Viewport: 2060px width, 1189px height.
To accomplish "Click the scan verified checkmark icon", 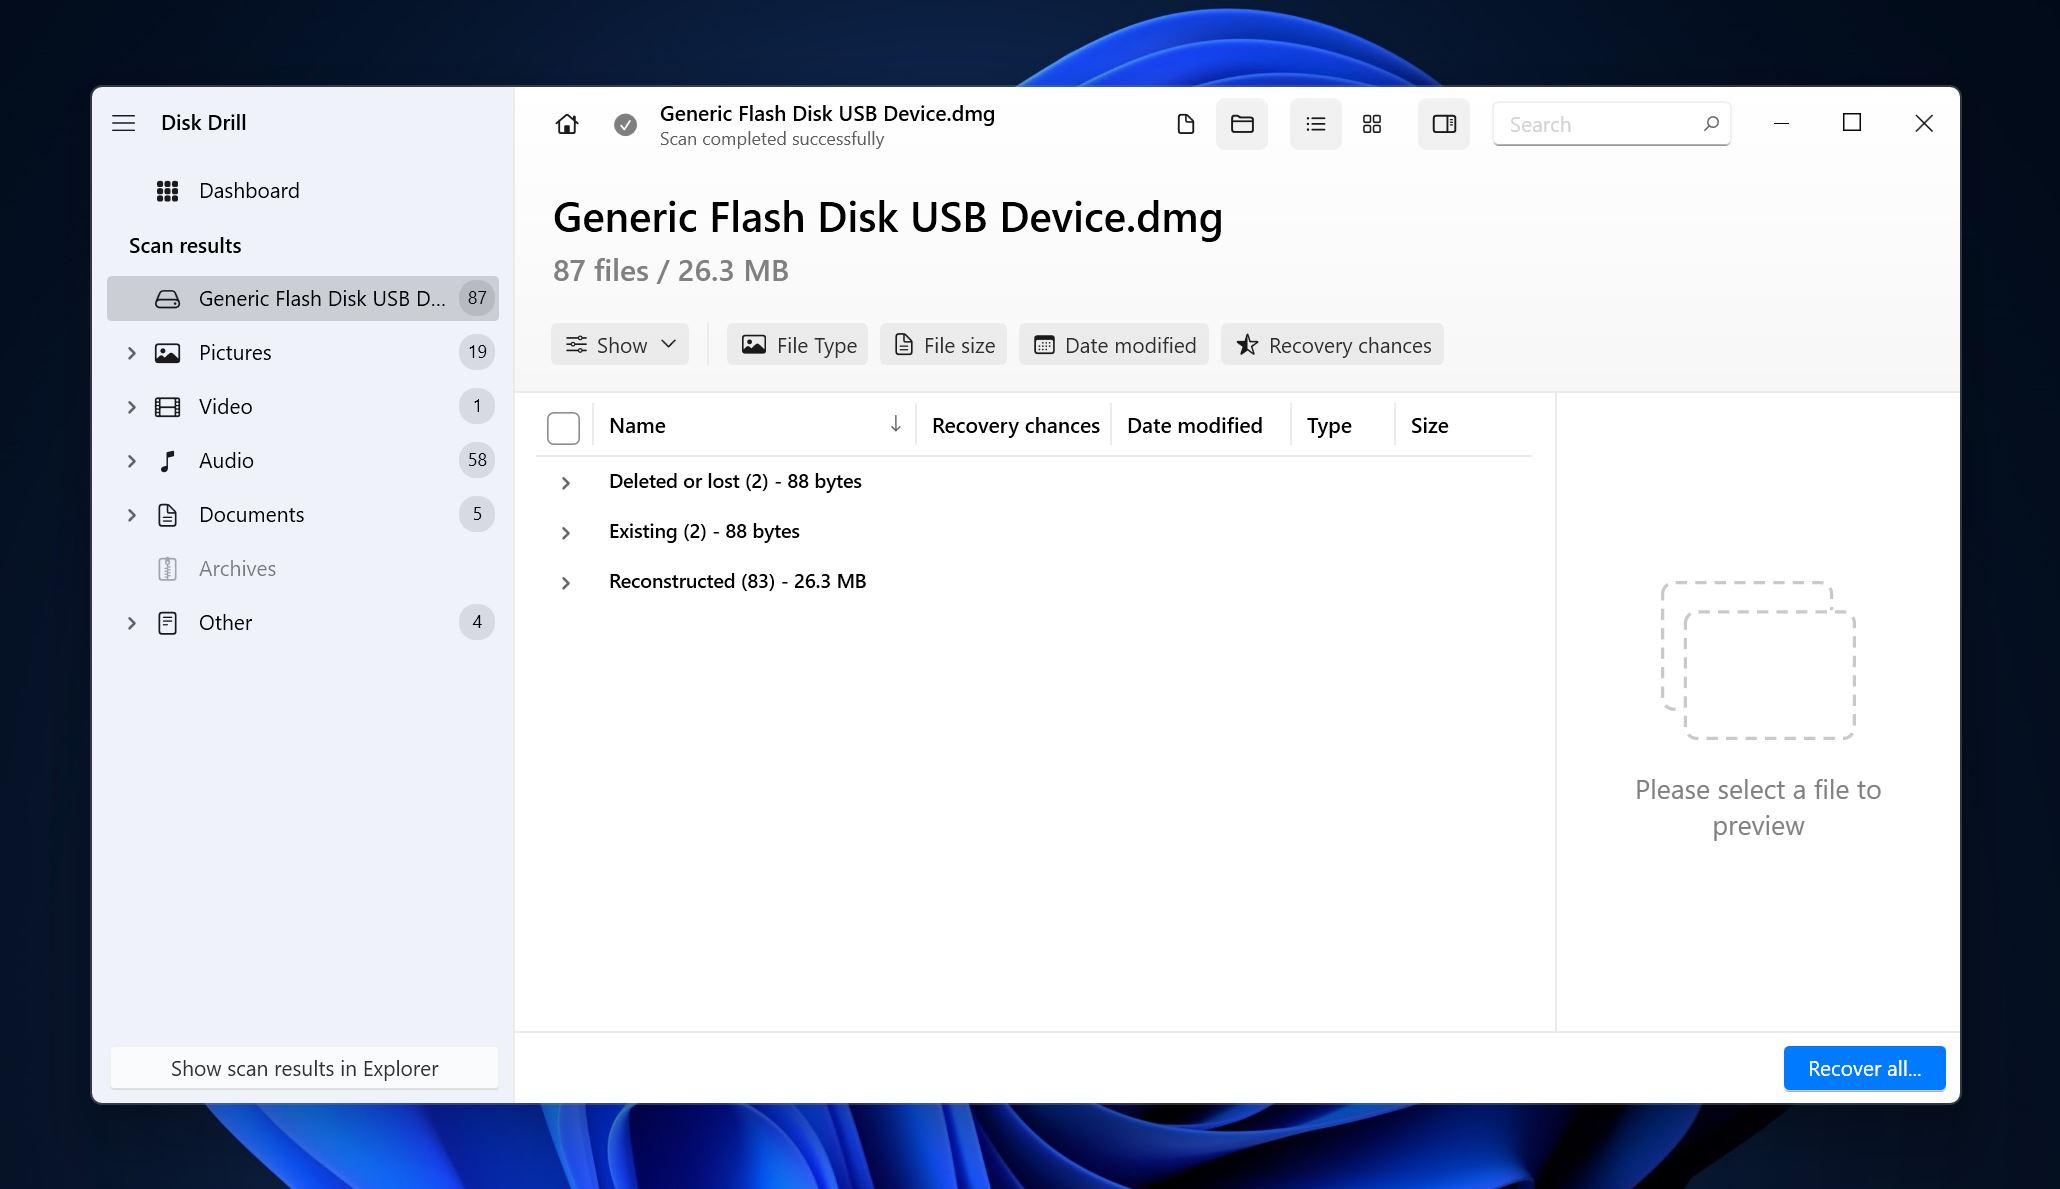I will point(625,125).
